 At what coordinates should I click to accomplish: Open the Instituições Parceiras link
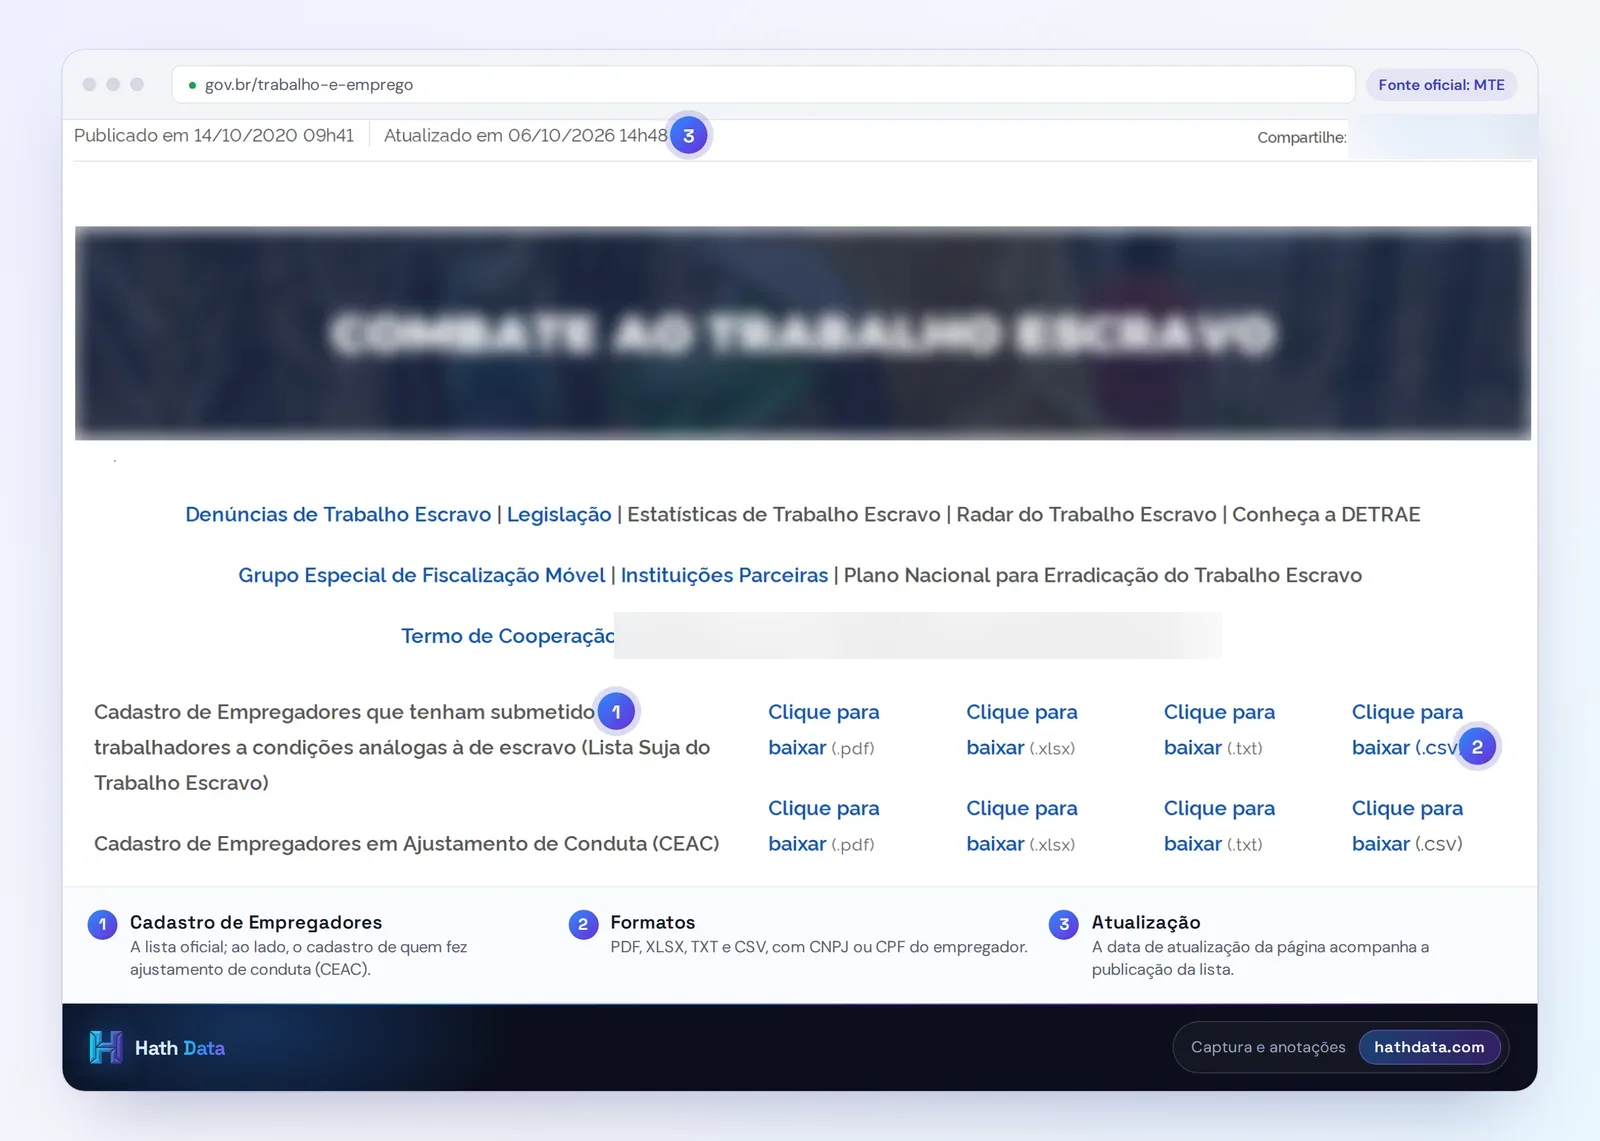724,576
